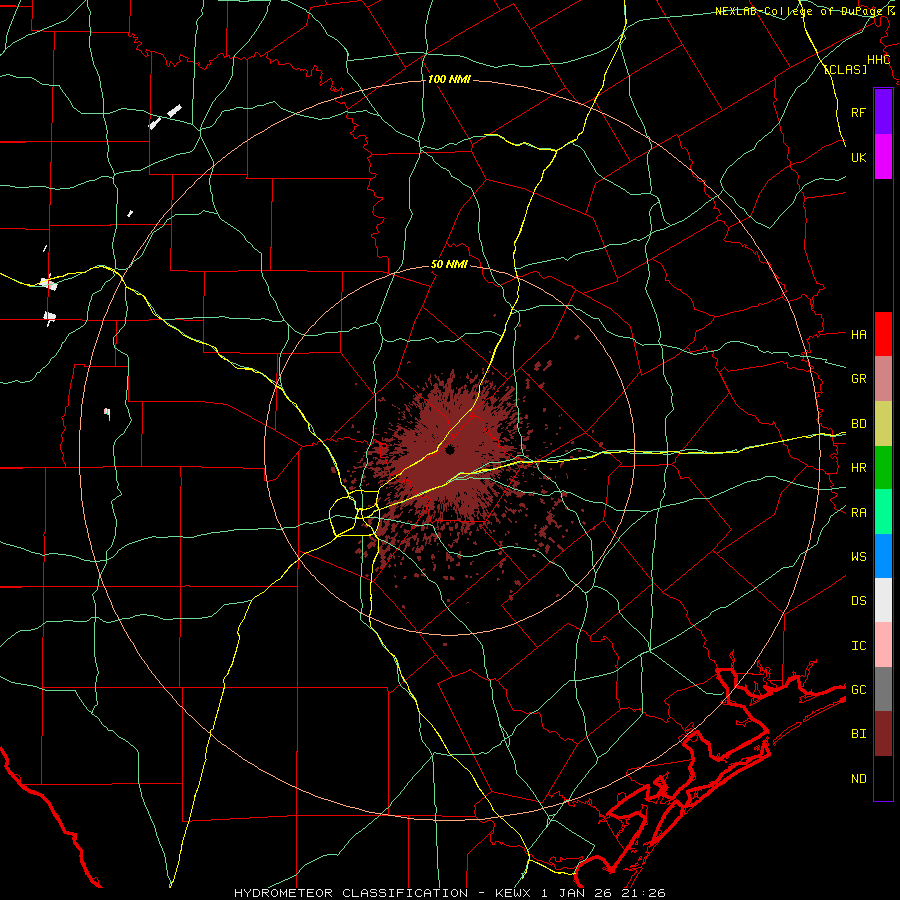Click the "DS" legend label
The height and width of the screenshot is (900, 900).
tap(859, 601)
